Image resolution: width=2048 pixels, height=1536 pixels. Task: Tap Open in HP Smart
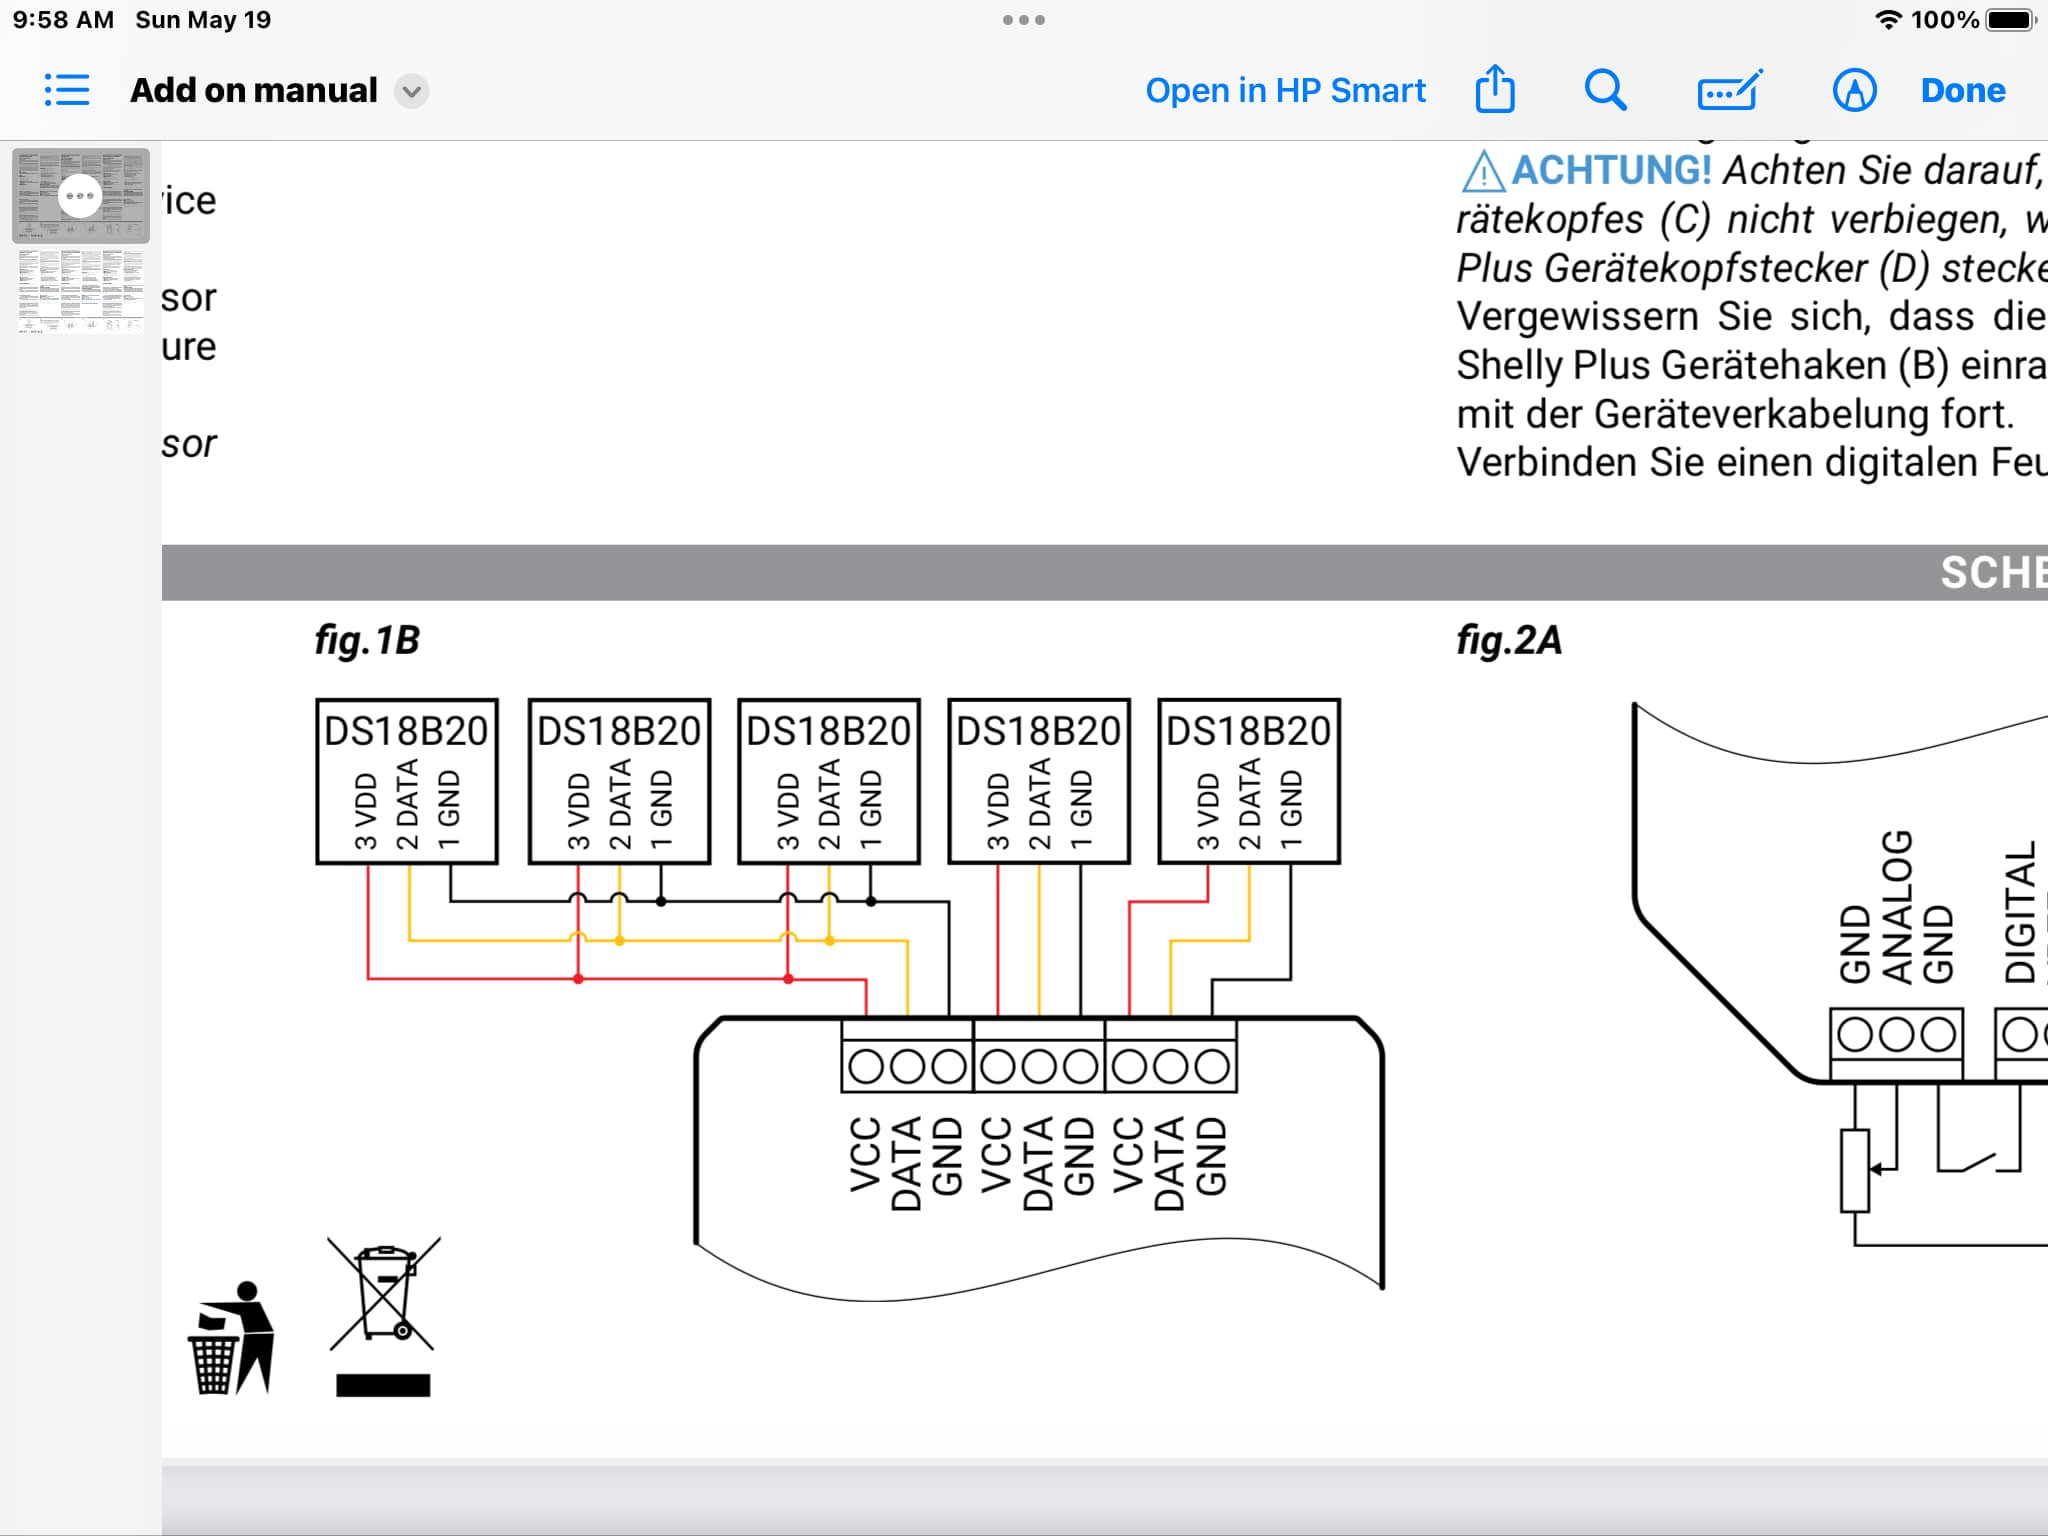pyautogui.click(x=1285, y=90)
